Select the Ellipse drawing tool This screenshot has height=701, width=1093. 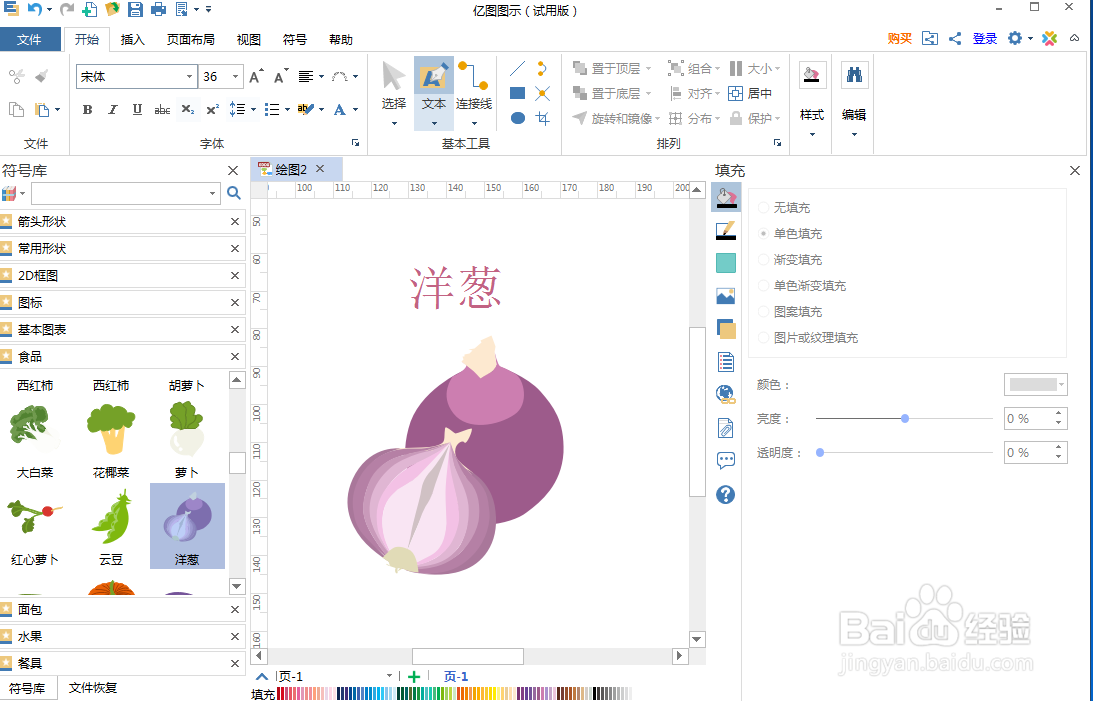pyautogui.click(x=517, y=118)
